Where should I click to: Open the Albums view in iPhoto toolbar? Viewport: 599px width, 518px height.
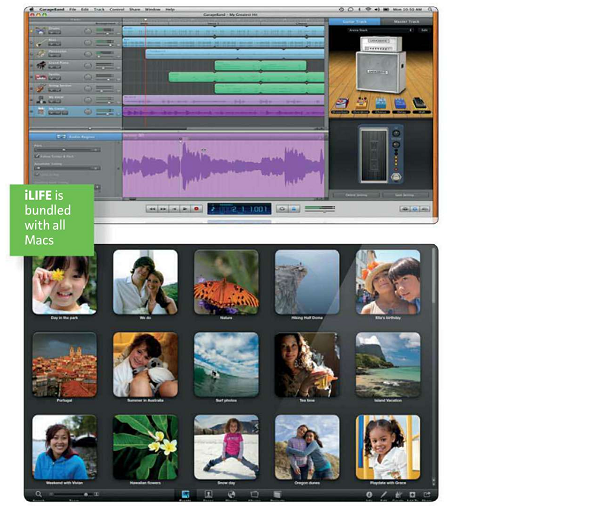point(254,495)
